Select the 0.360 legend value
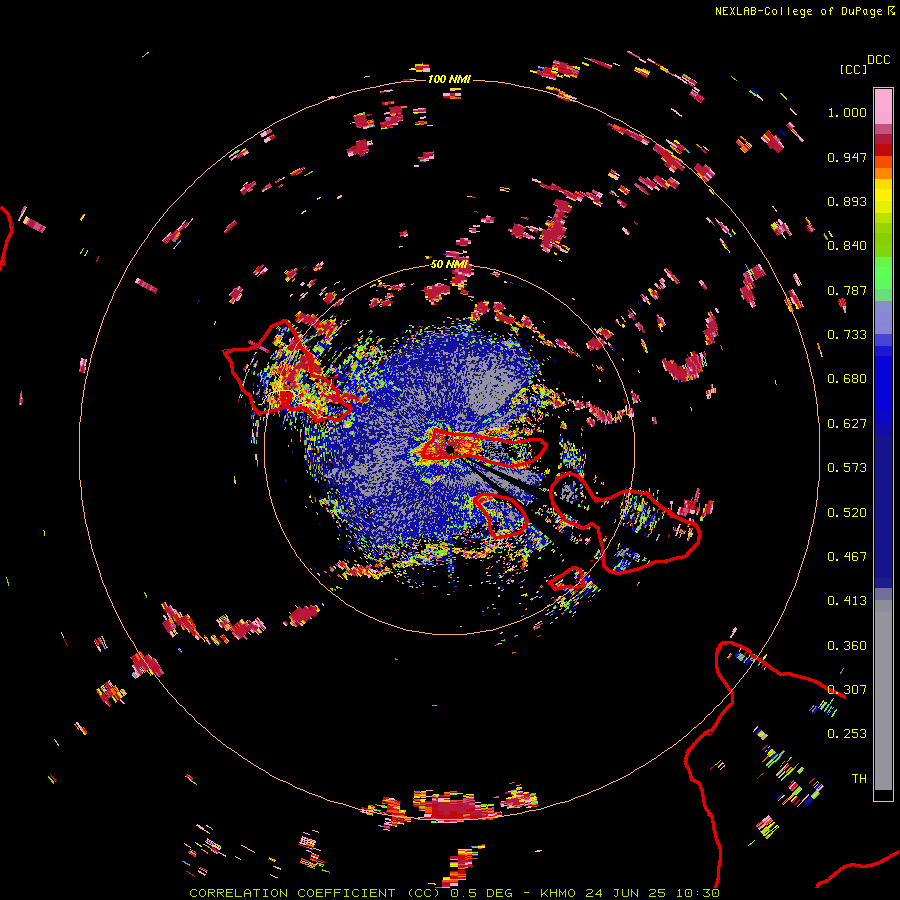 pos(847,646)
